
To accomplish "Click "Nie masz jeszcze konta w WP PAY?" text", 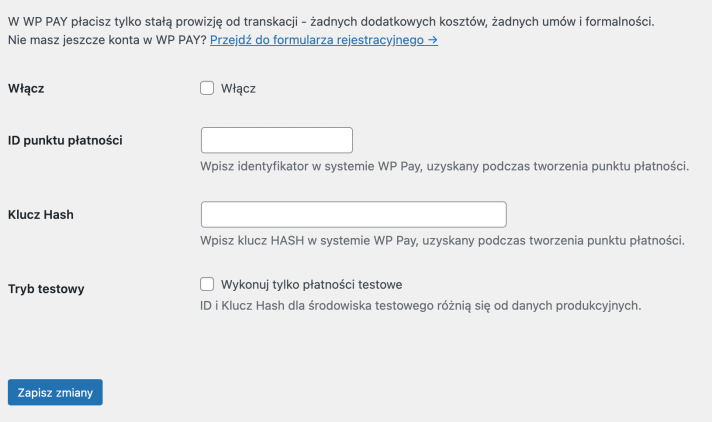I will [106, 40].
